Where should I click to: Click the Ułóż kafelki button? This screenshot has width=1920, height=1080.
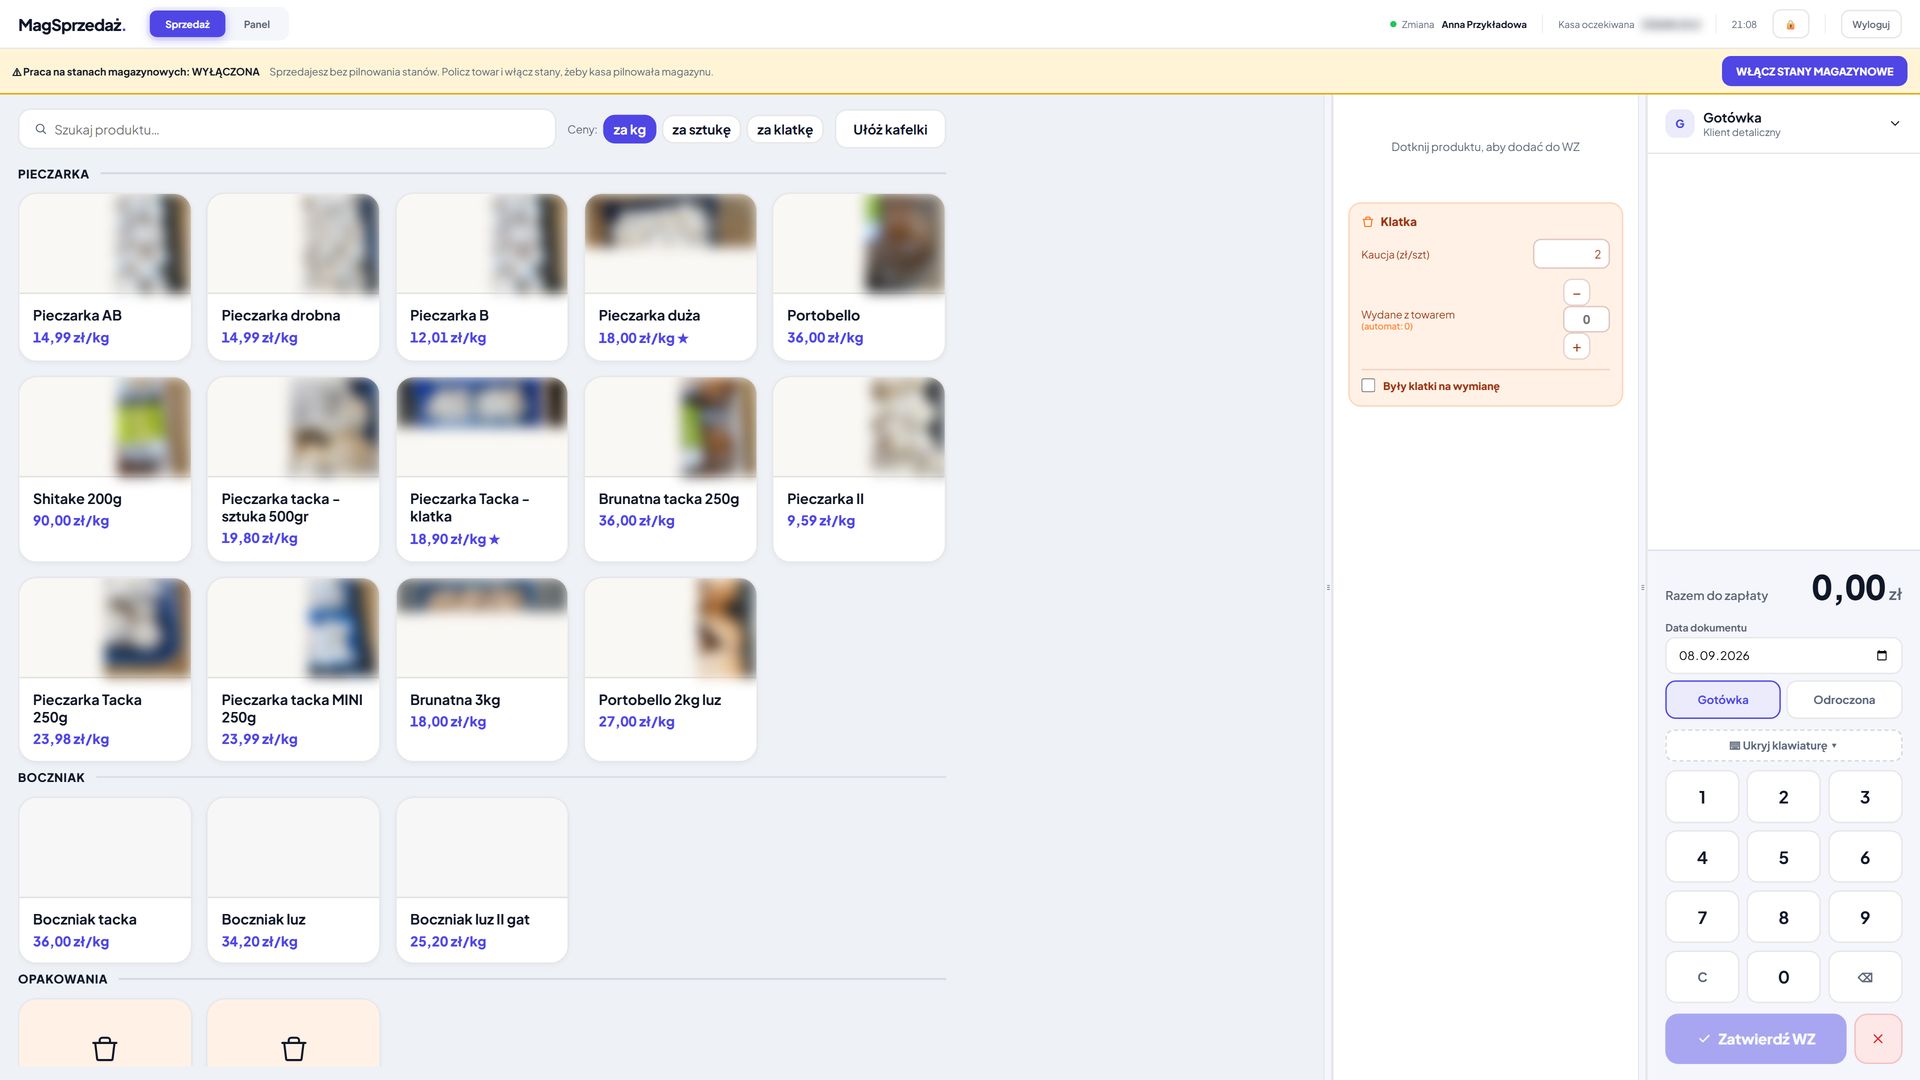pos(890,130)
